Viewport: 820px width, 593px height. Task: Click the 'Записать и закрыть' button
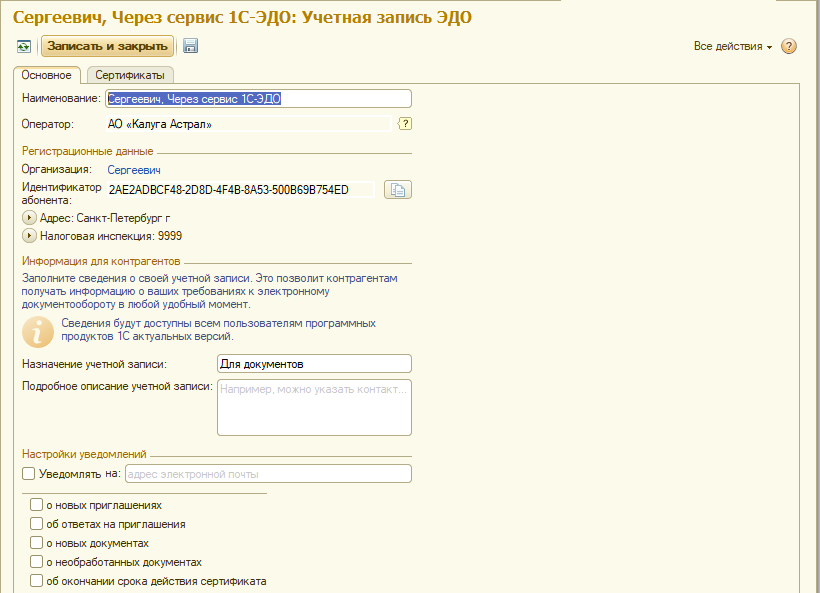107,46
